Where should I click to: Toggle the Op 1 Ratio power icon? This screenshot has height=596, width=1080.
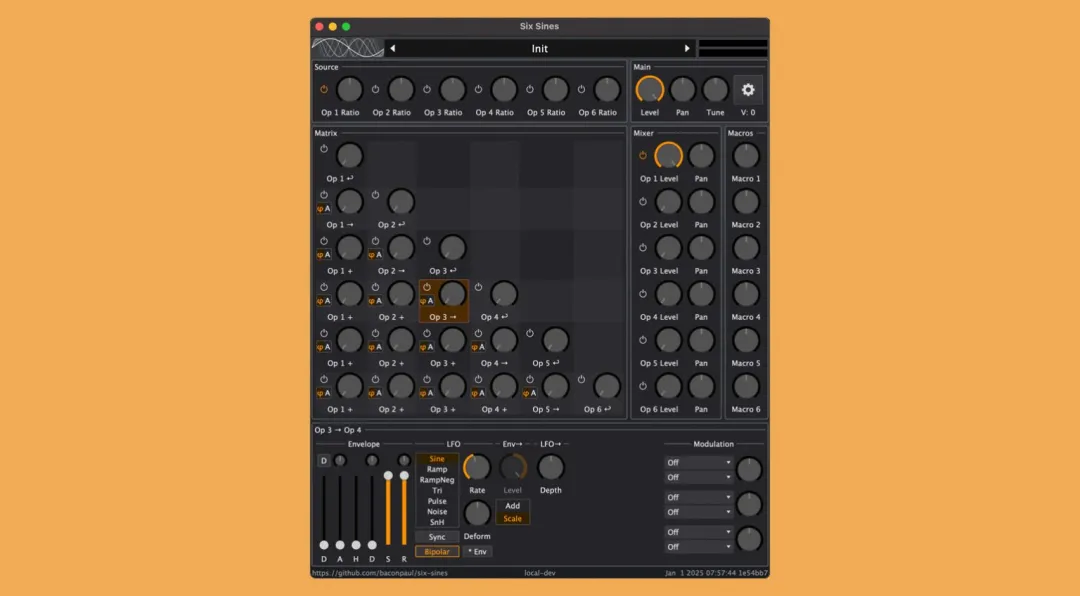[x=324, y=89]
